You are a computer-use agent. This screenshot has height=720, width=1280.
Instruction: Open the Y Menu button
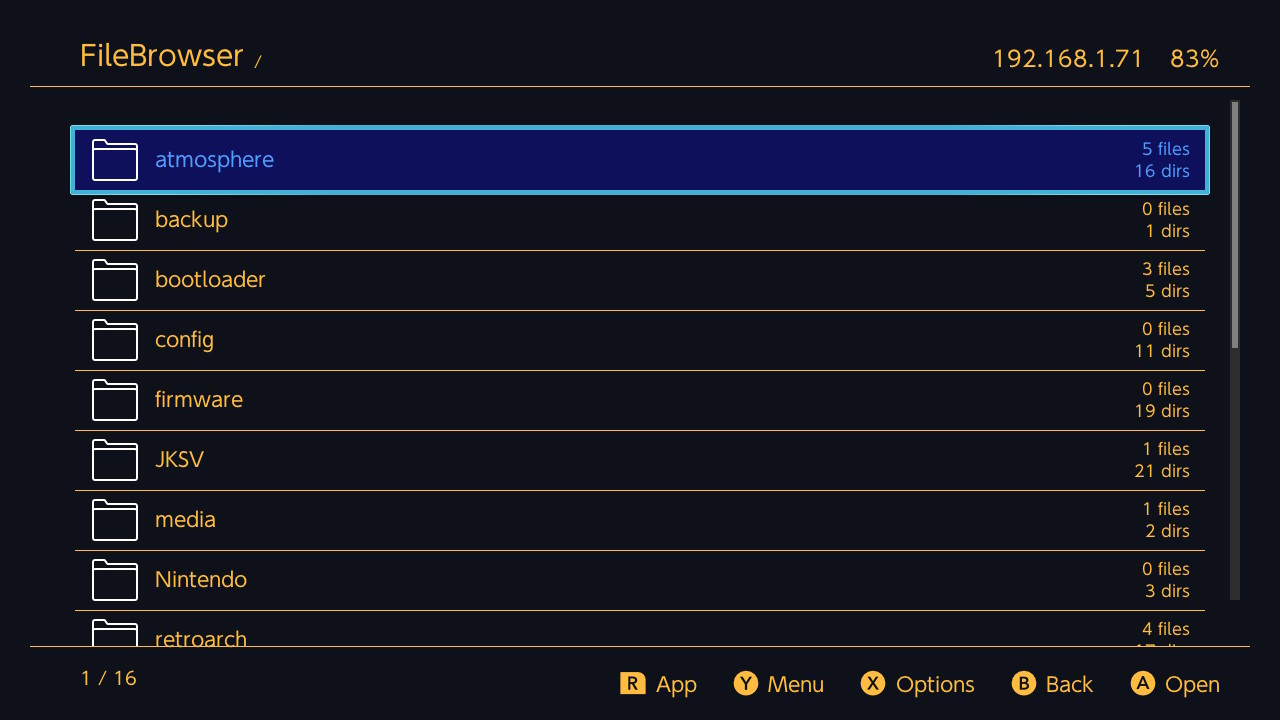[x=779, y=684]
